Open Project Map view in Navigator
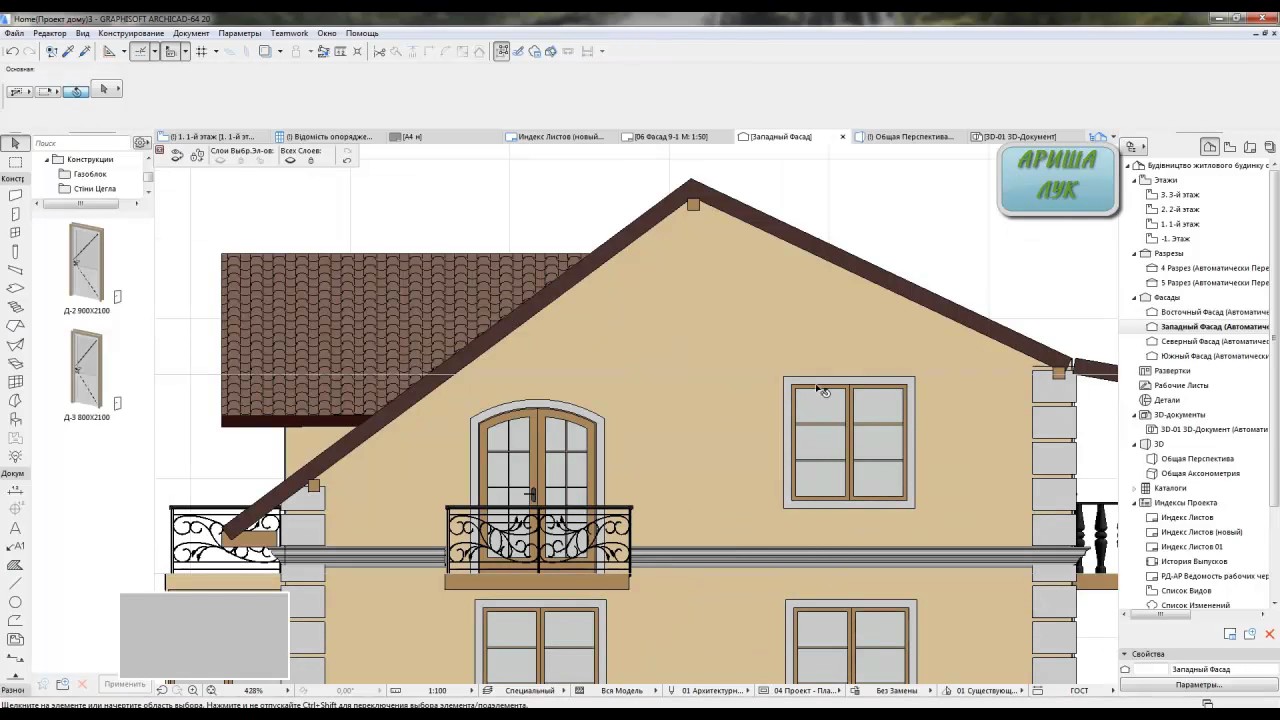The height and width of the screenshot is (720, 1280). click(x=1210, y=147)
